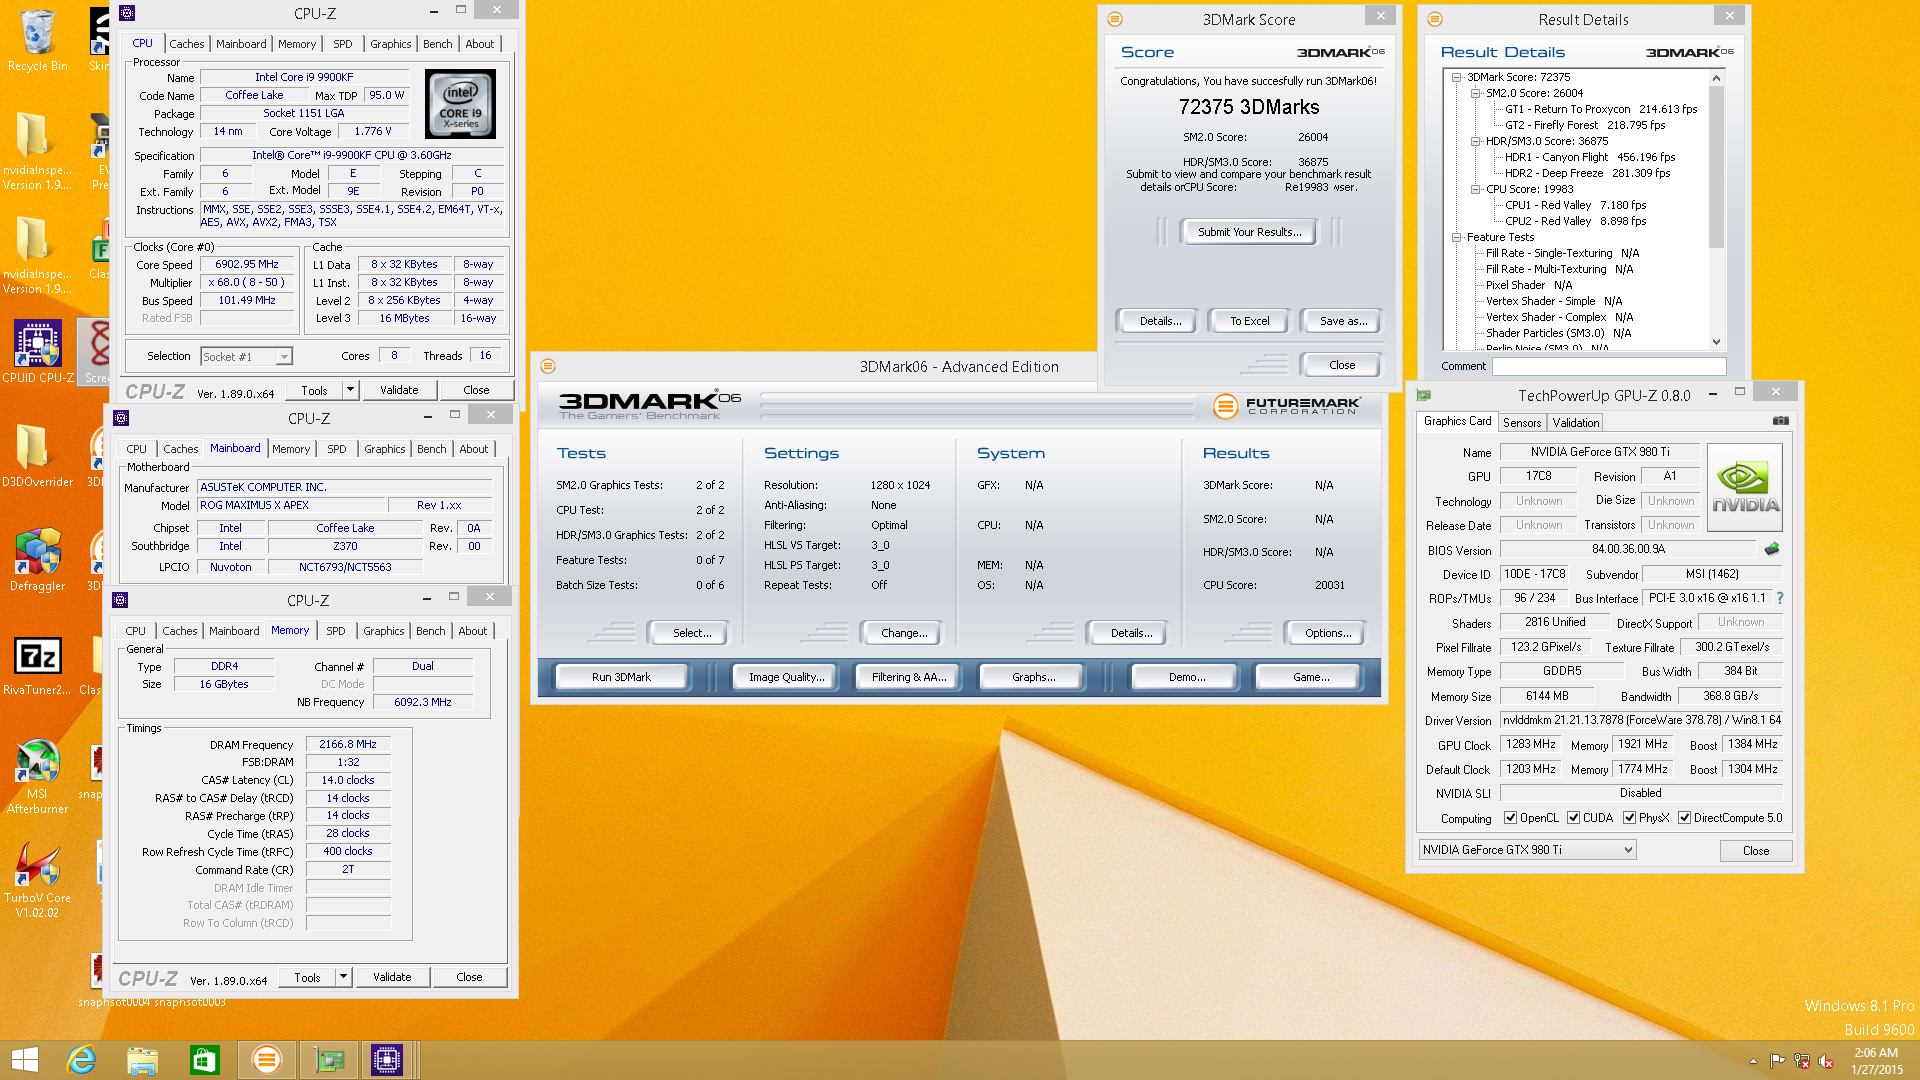1920x1080 pixels.
Task: Switch to the Sensors tab in GPU-Z
Action: click(x=1522, y=423)
